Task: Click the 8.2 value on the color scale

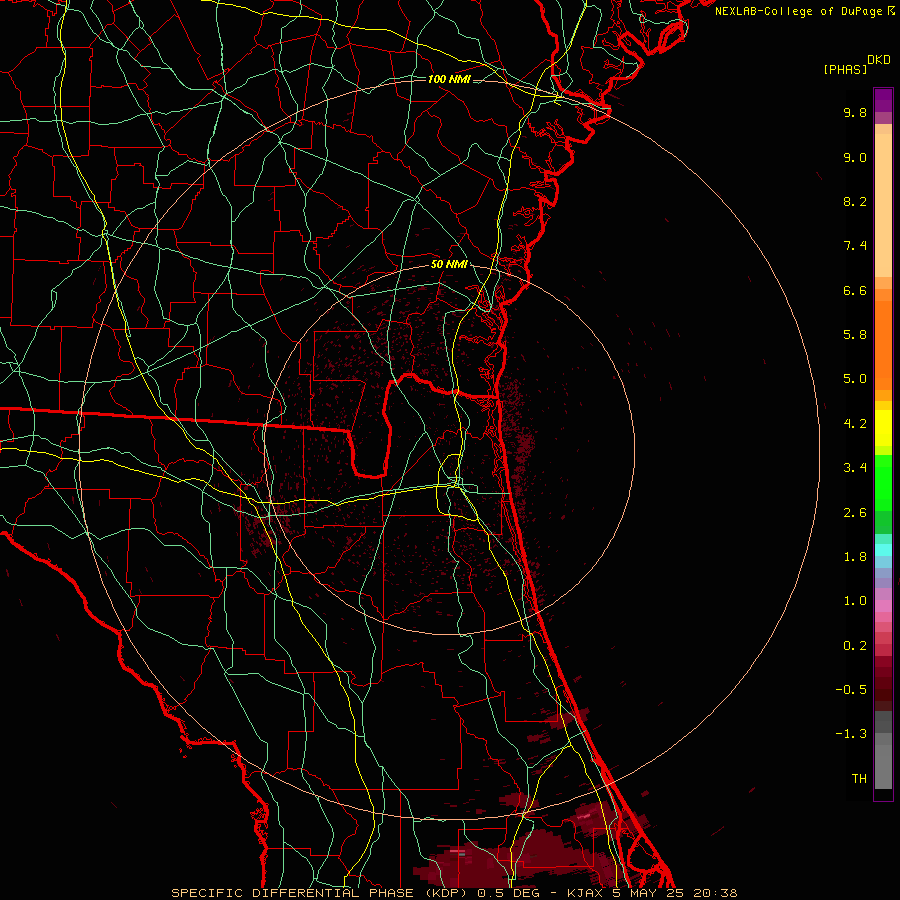Action: pyautogui.click(x=855, y=201)
